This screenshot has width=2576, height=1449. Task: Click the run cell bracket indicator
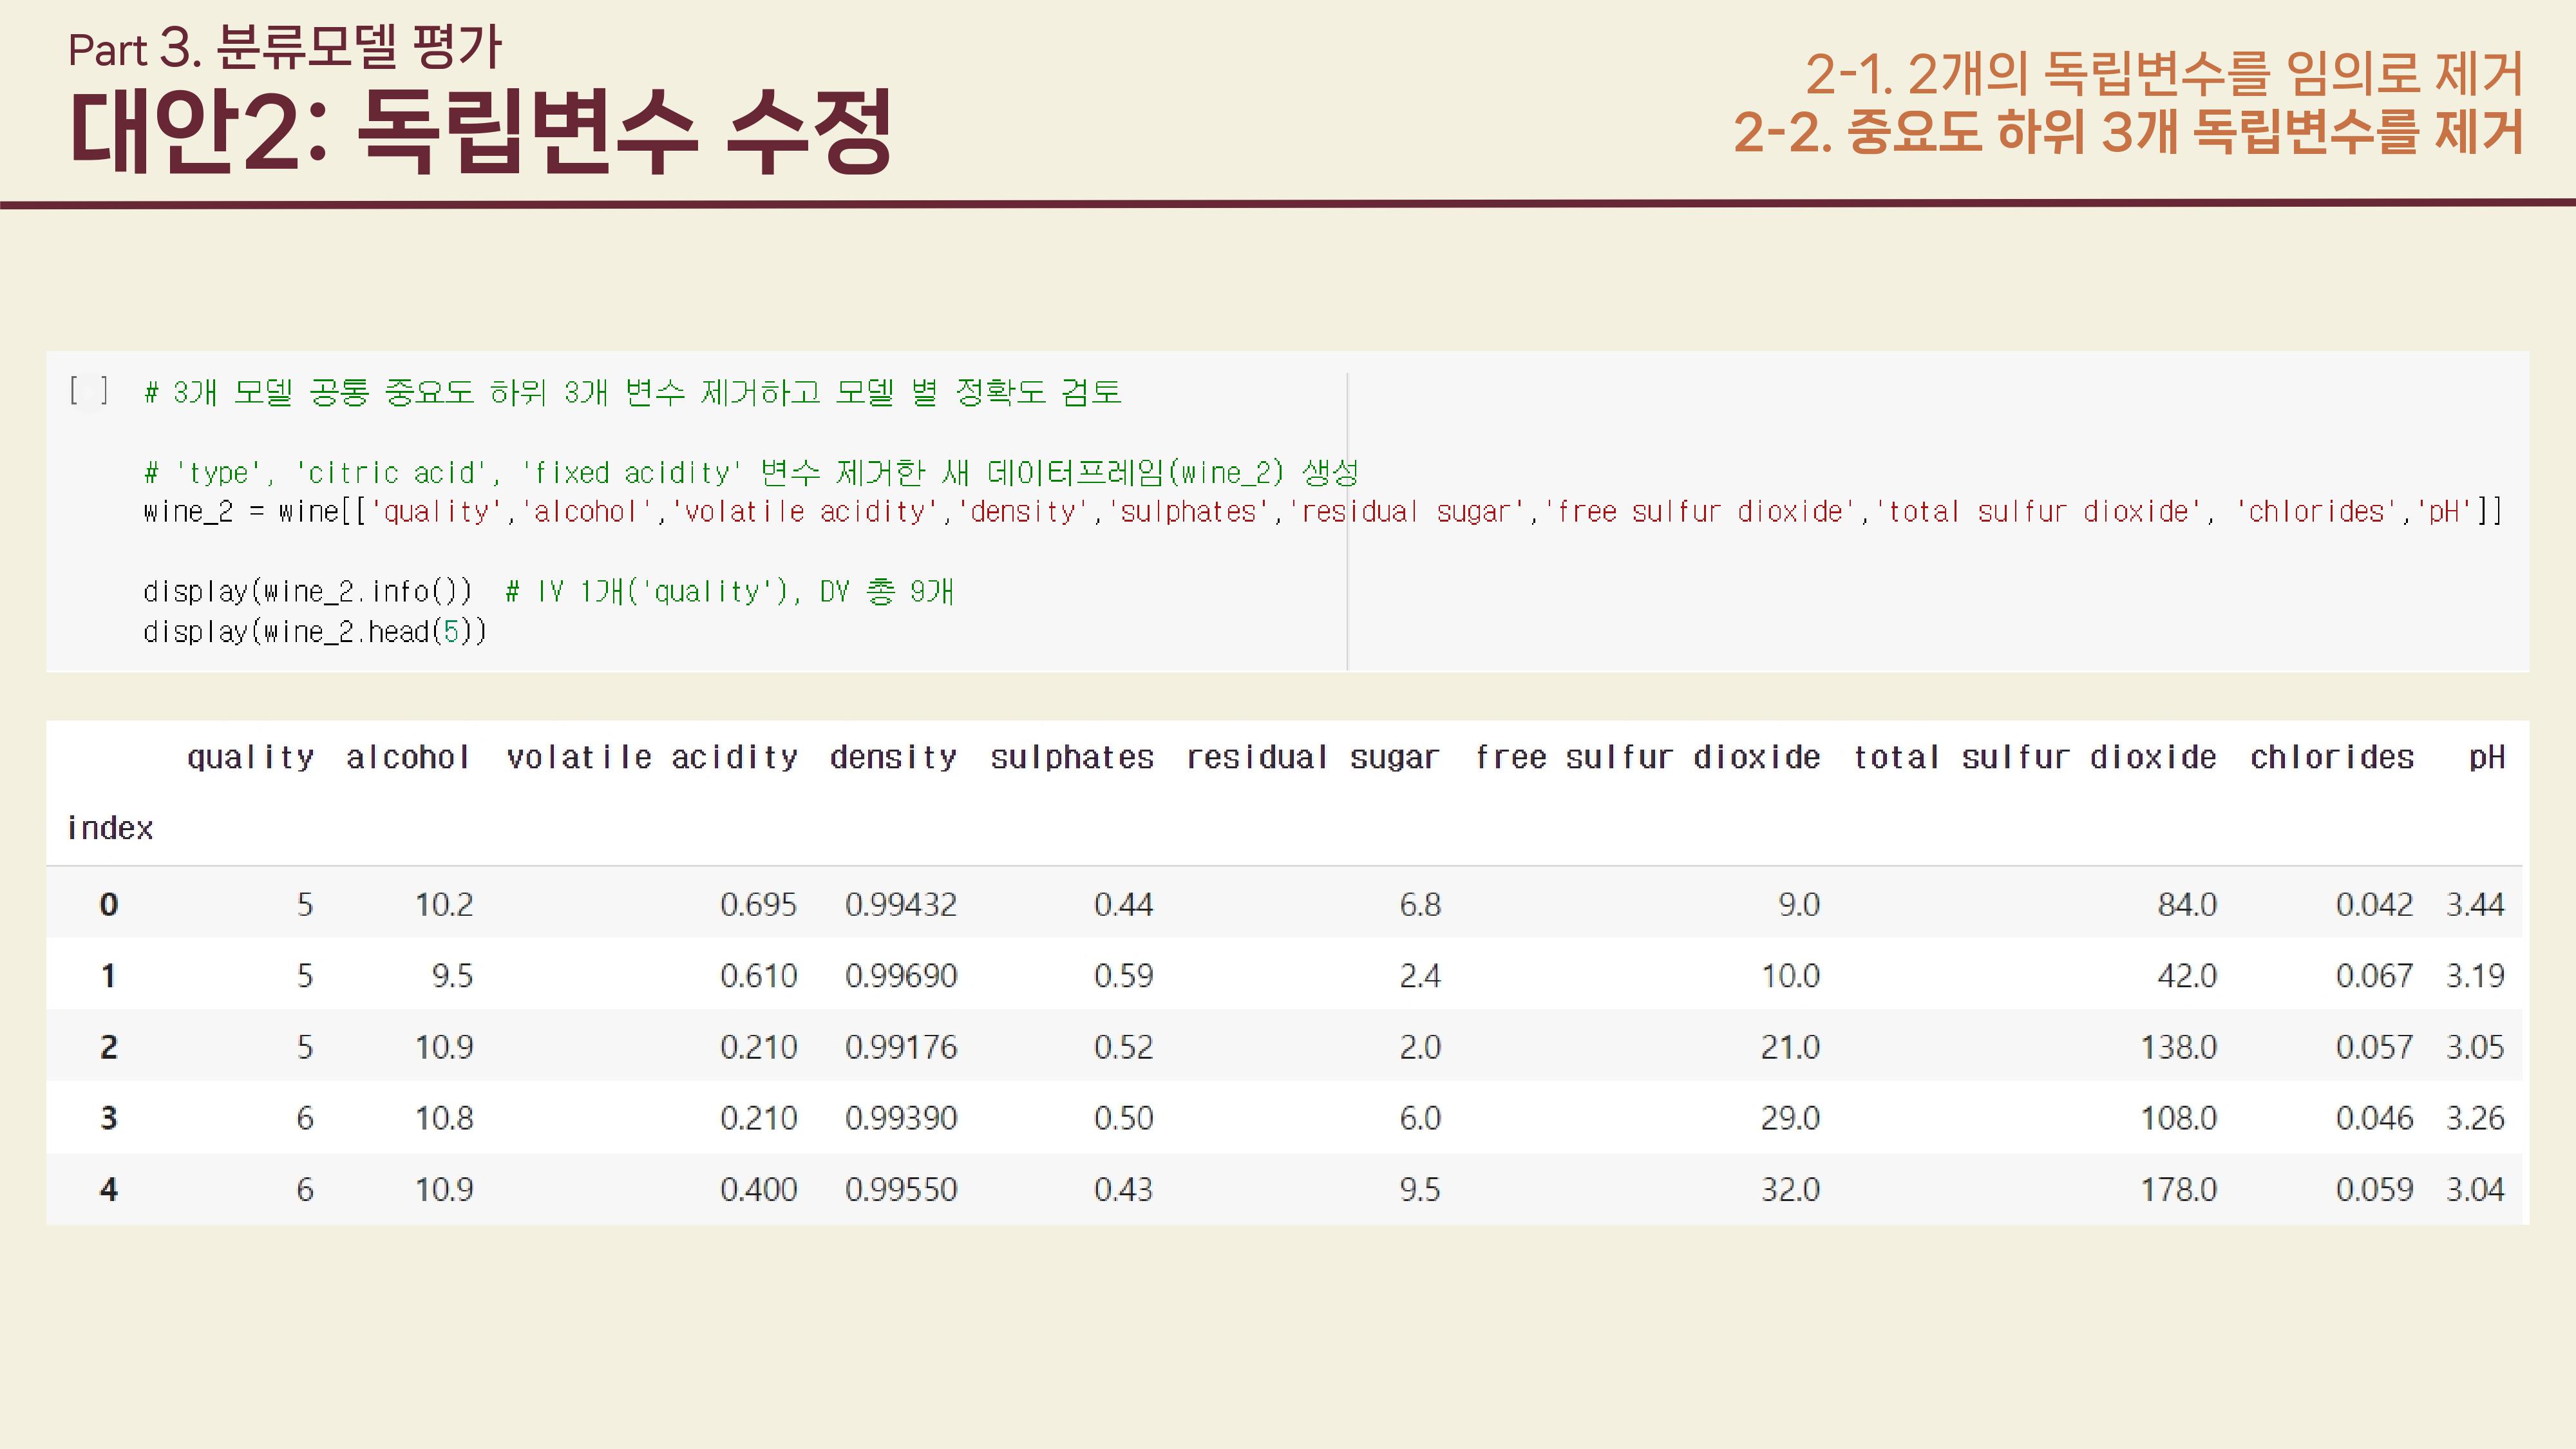click(89, 390)
